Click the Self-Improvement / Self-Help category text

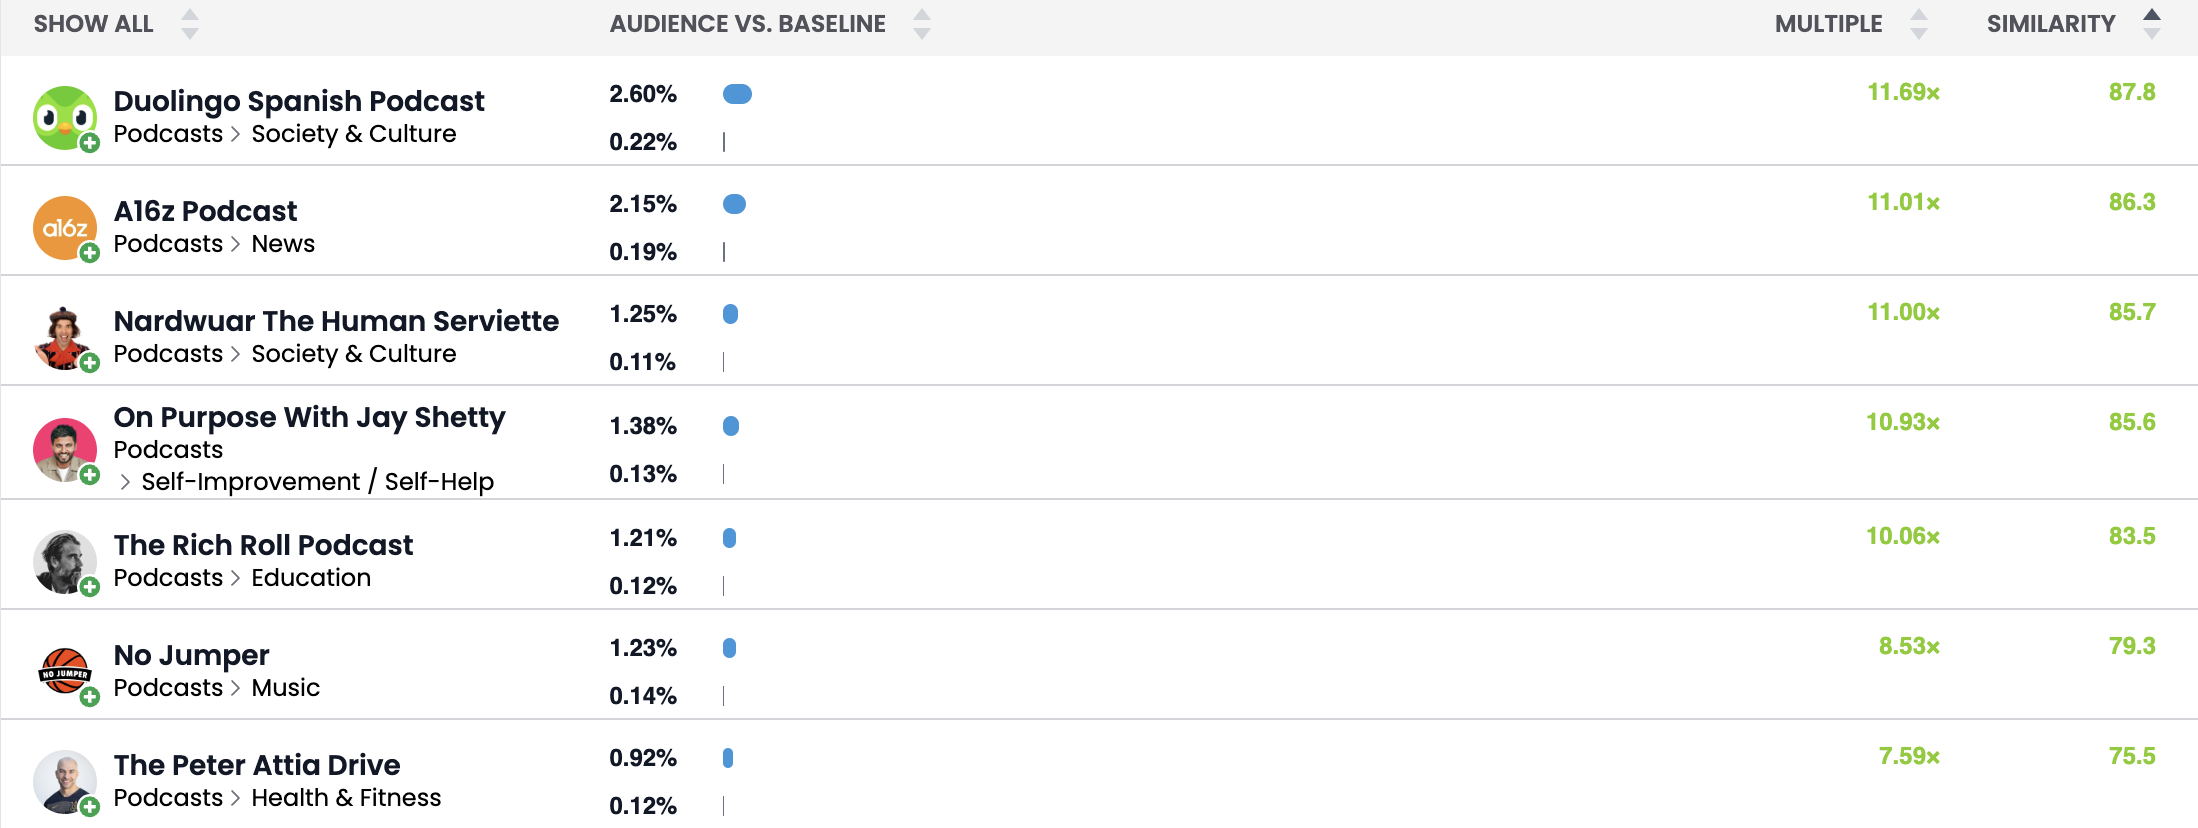(317, 482)
